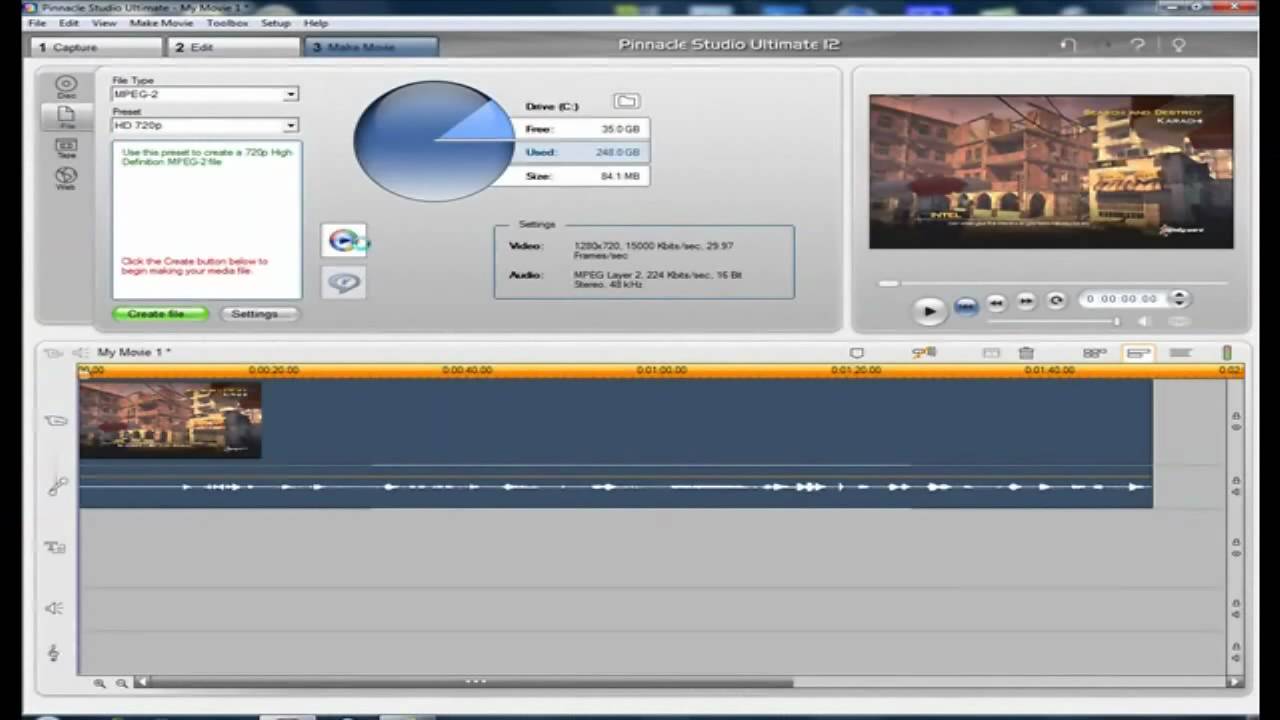Launch Windows Media Player file playback button

point(344,241)
